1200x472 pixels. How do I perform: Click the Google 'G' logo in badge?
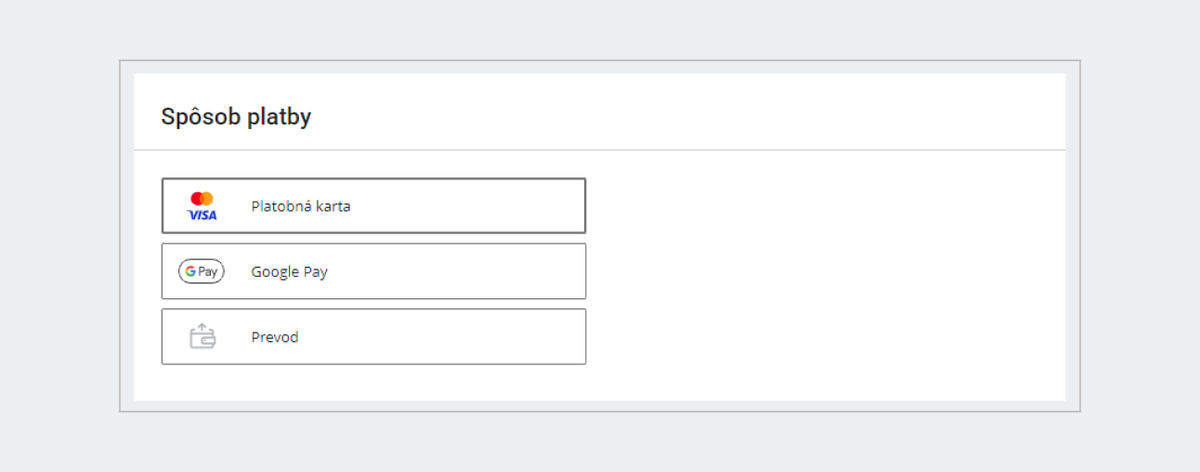pyautogui.click(x=189, y=271)
